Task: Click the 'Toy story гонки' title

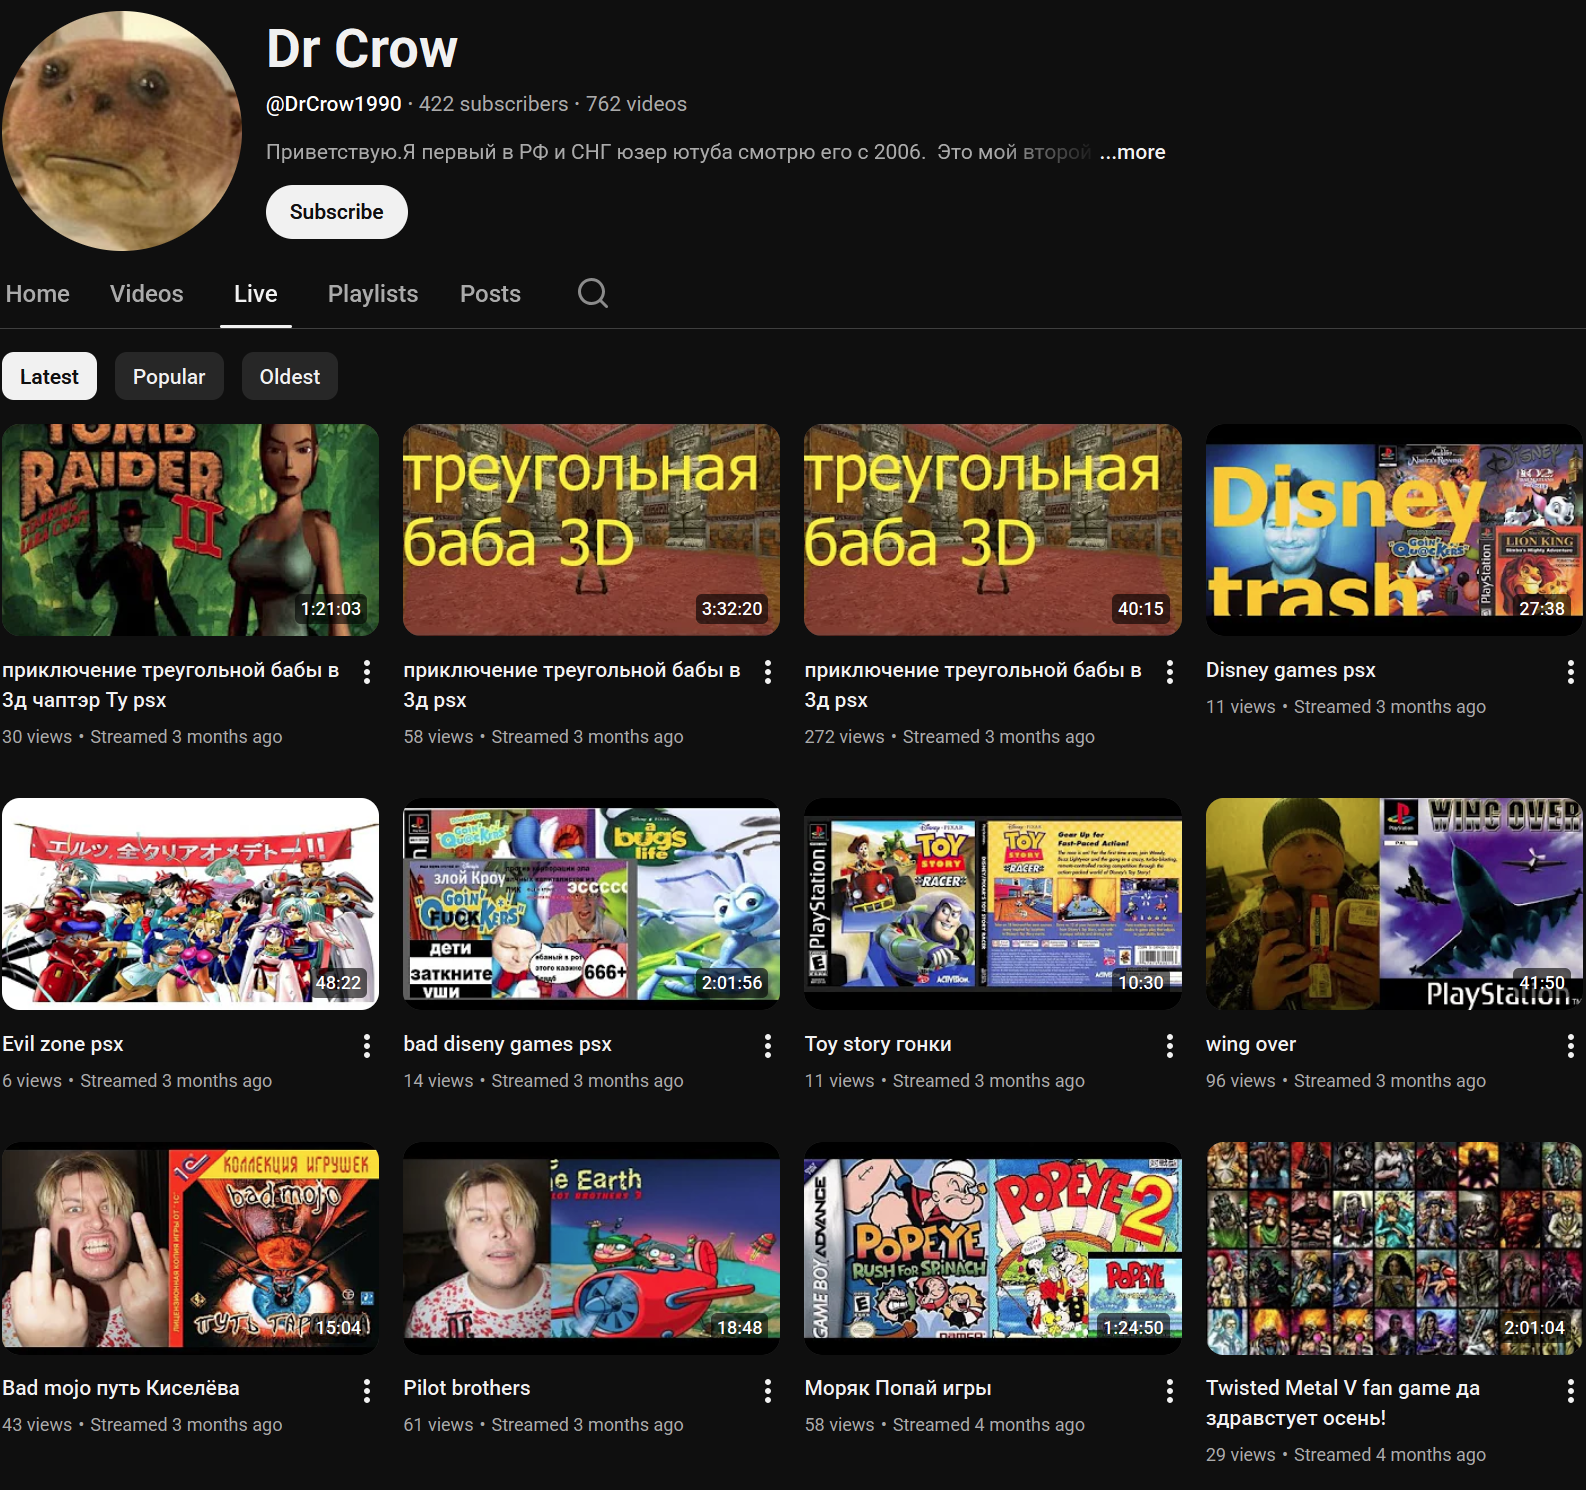Action: coord(878,1044)
